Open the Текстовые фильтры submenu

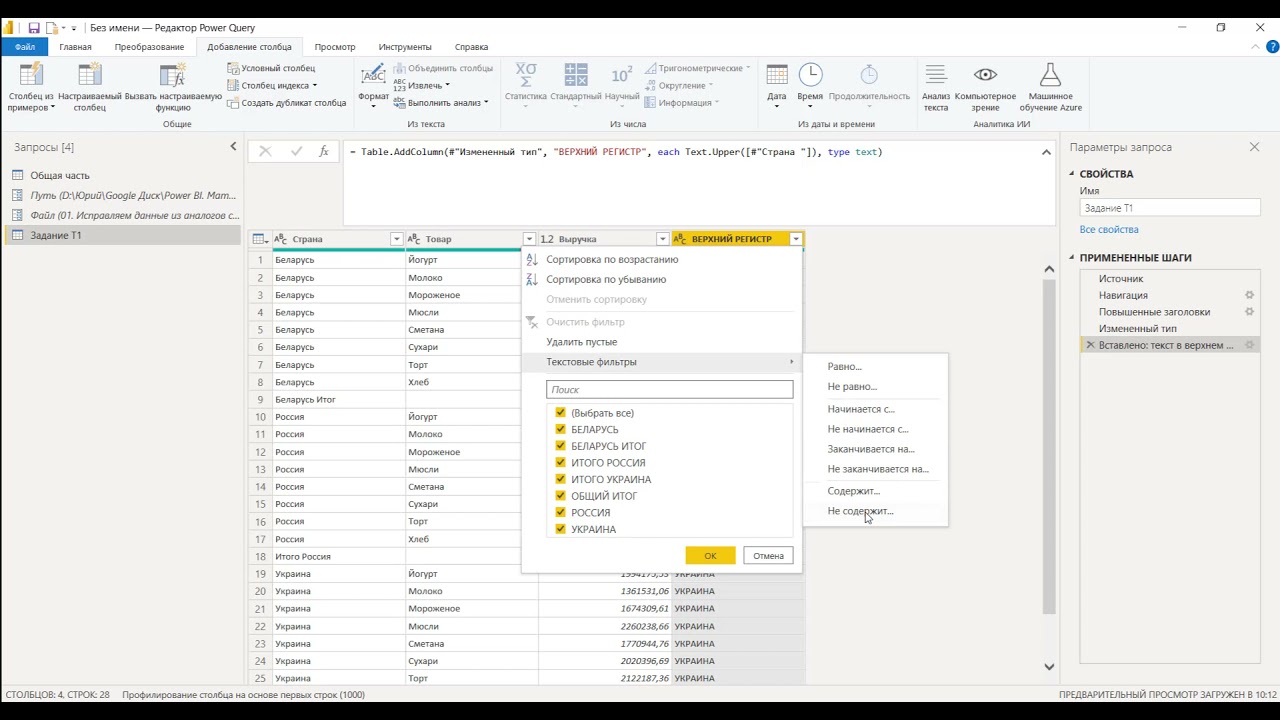tap(662, 362)
